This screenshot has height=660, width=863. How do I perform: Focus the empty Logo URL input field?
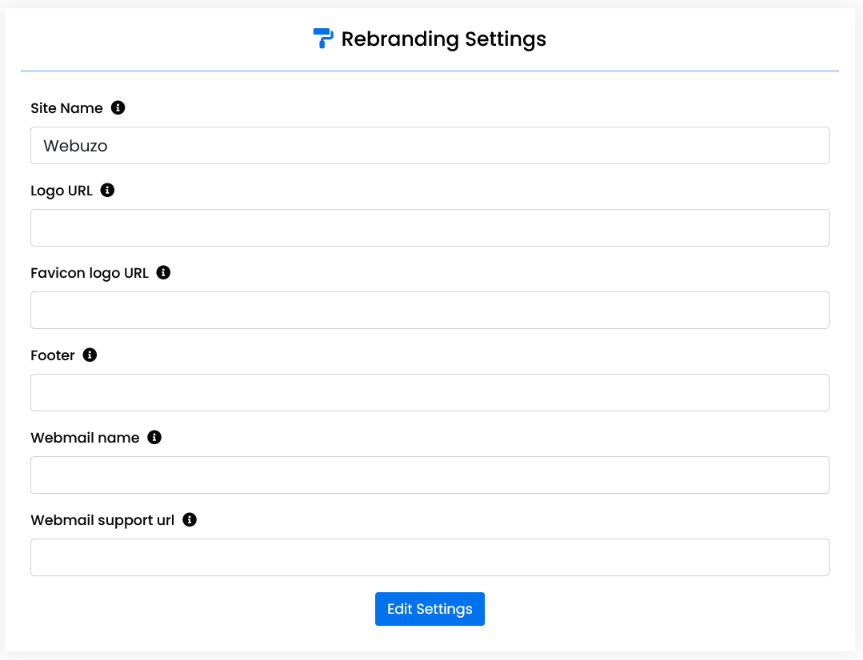point(429,228)
